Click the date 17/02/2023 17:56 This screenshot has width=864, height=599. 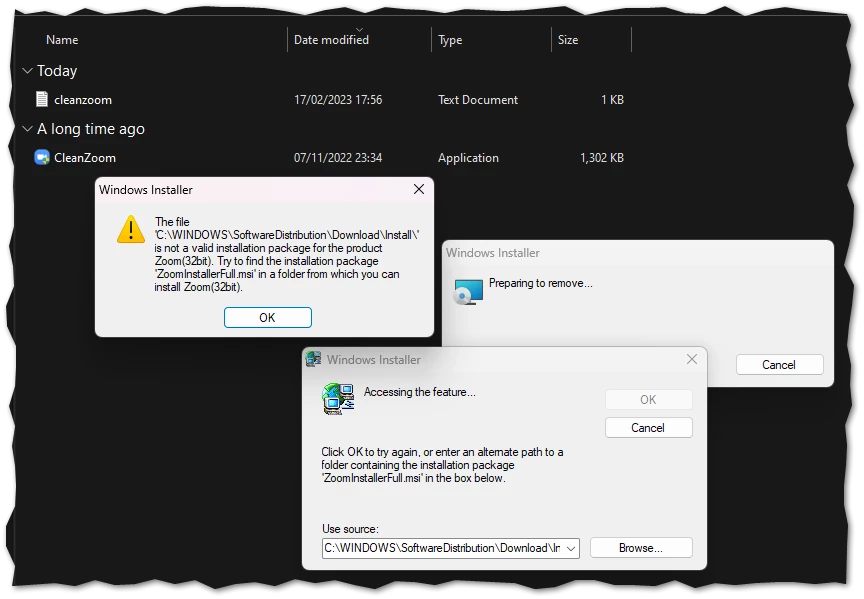click(338, 100)
